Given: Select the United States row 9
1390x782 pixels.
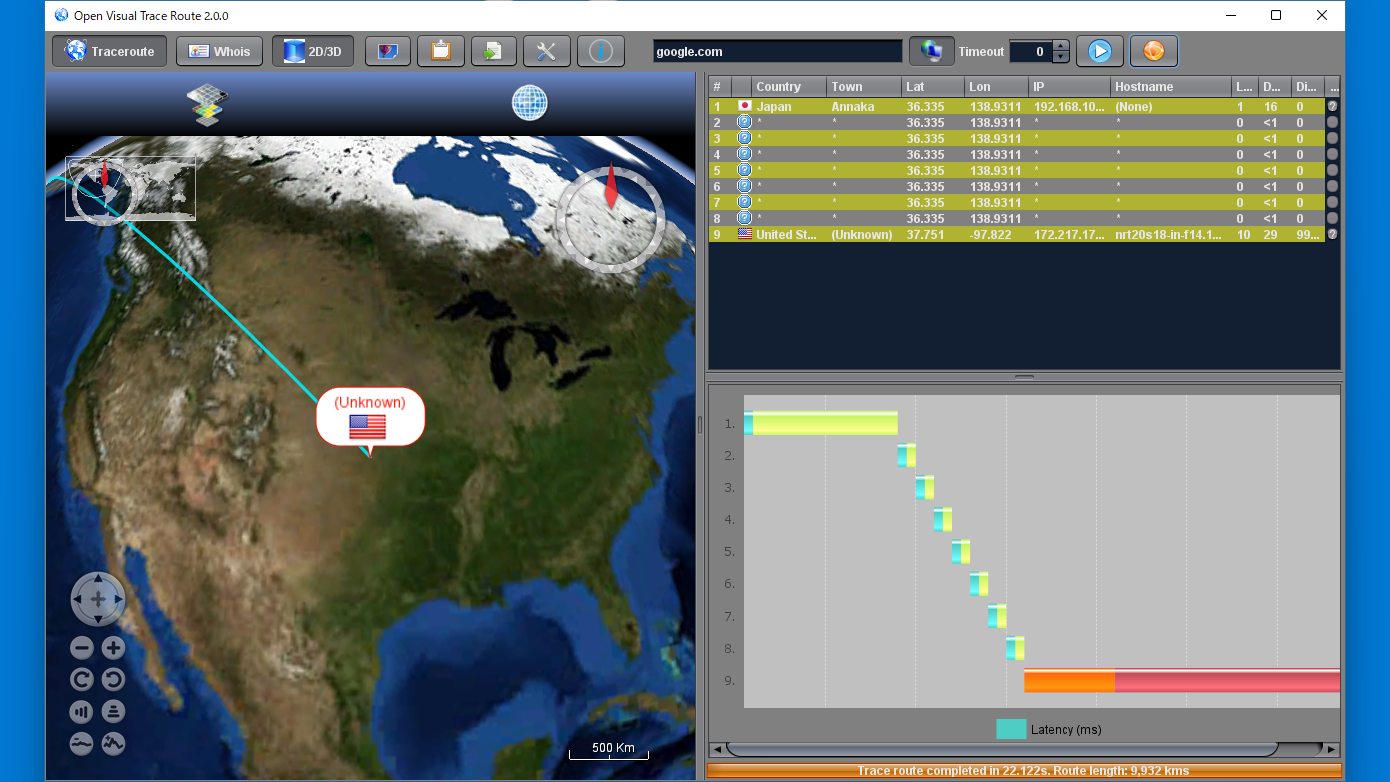Looking at the screenshot, I should (x=1024, y=234).
